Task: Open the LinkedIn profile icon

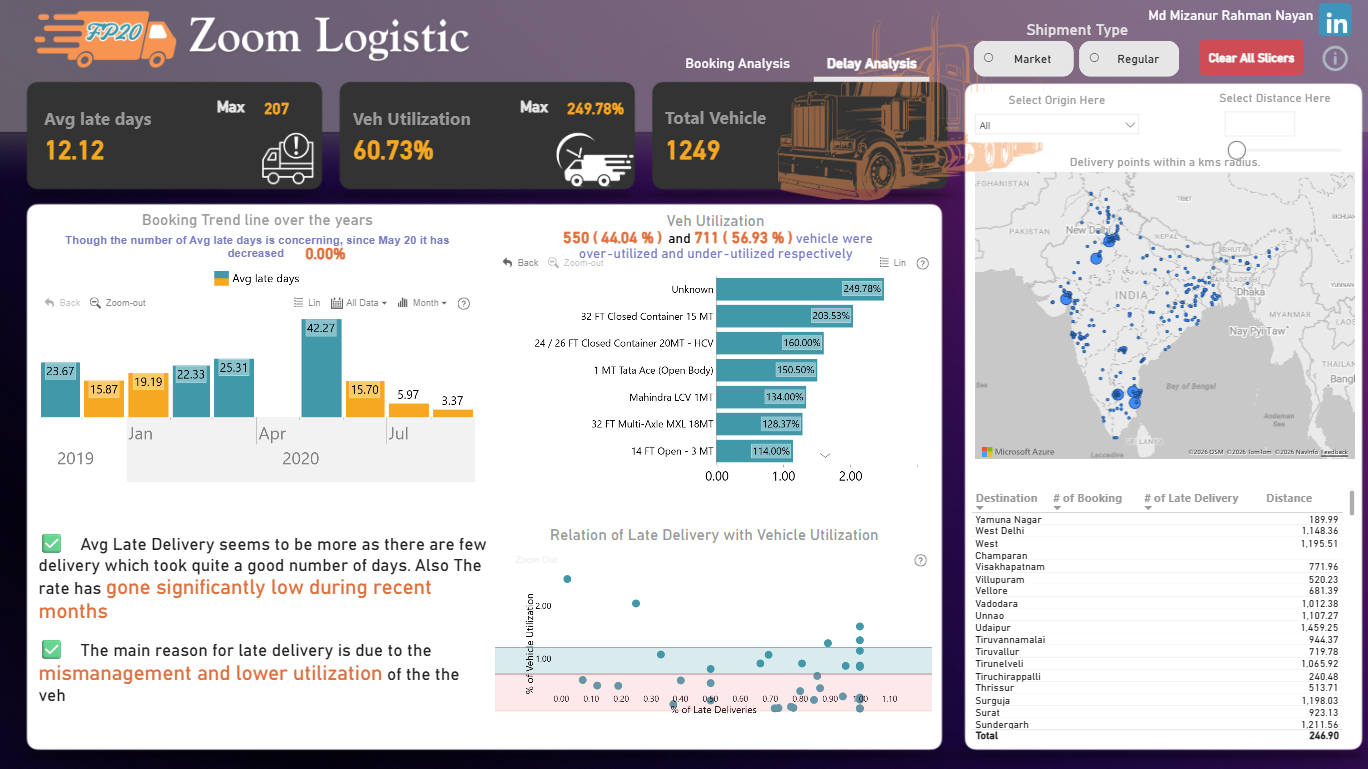Action: 1335,21
